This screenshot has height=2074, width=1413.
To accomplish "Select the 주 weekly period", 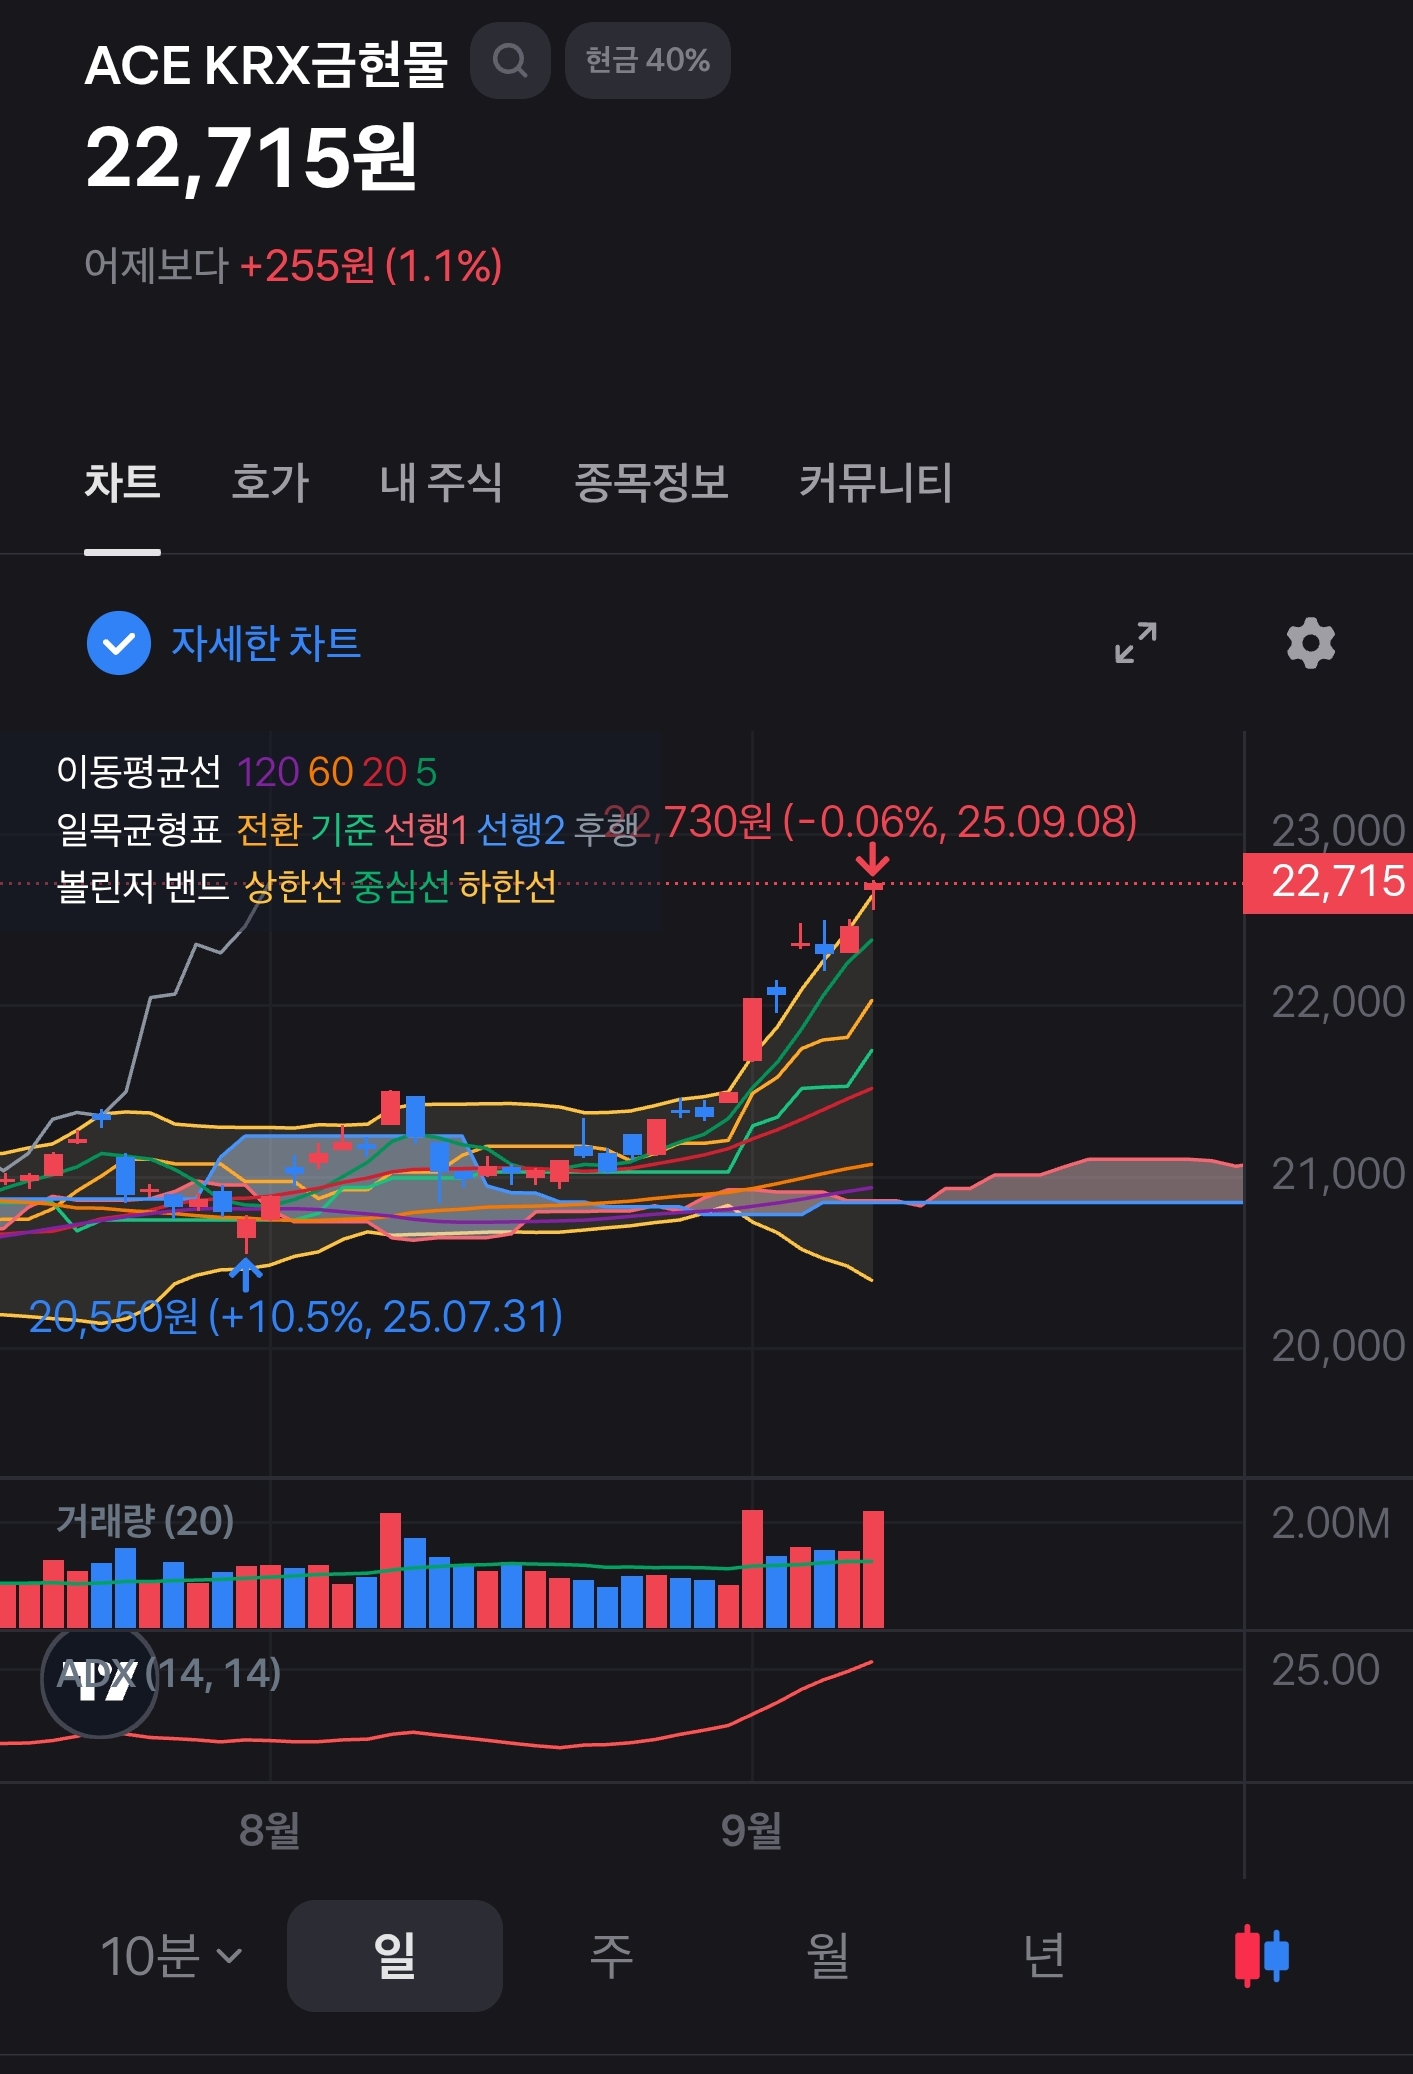I will [x=611, y=1955].
